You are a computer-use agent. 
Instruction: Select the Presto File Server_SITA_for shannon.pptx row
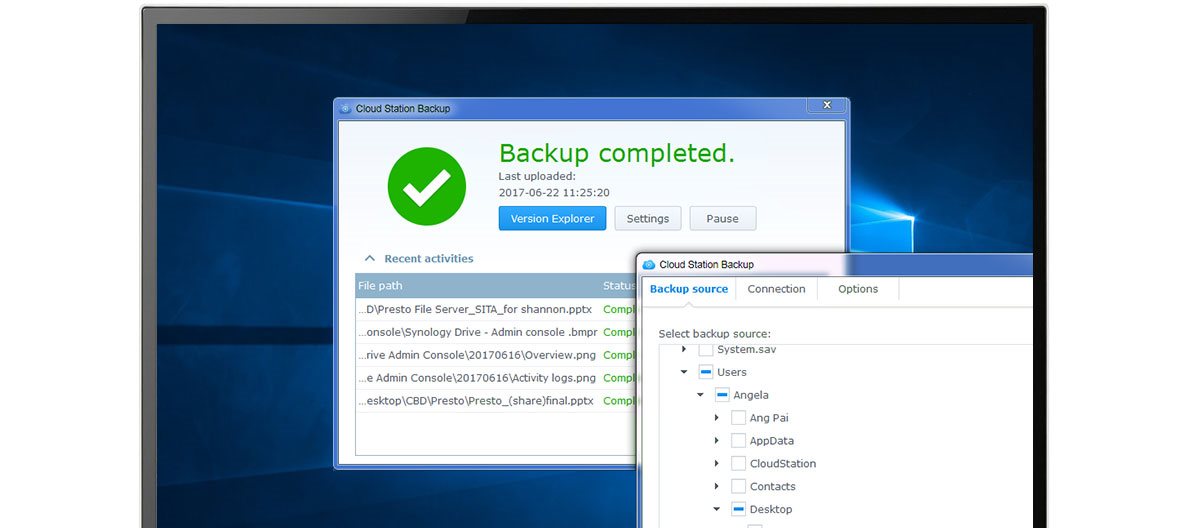click(x=496, y=310)
